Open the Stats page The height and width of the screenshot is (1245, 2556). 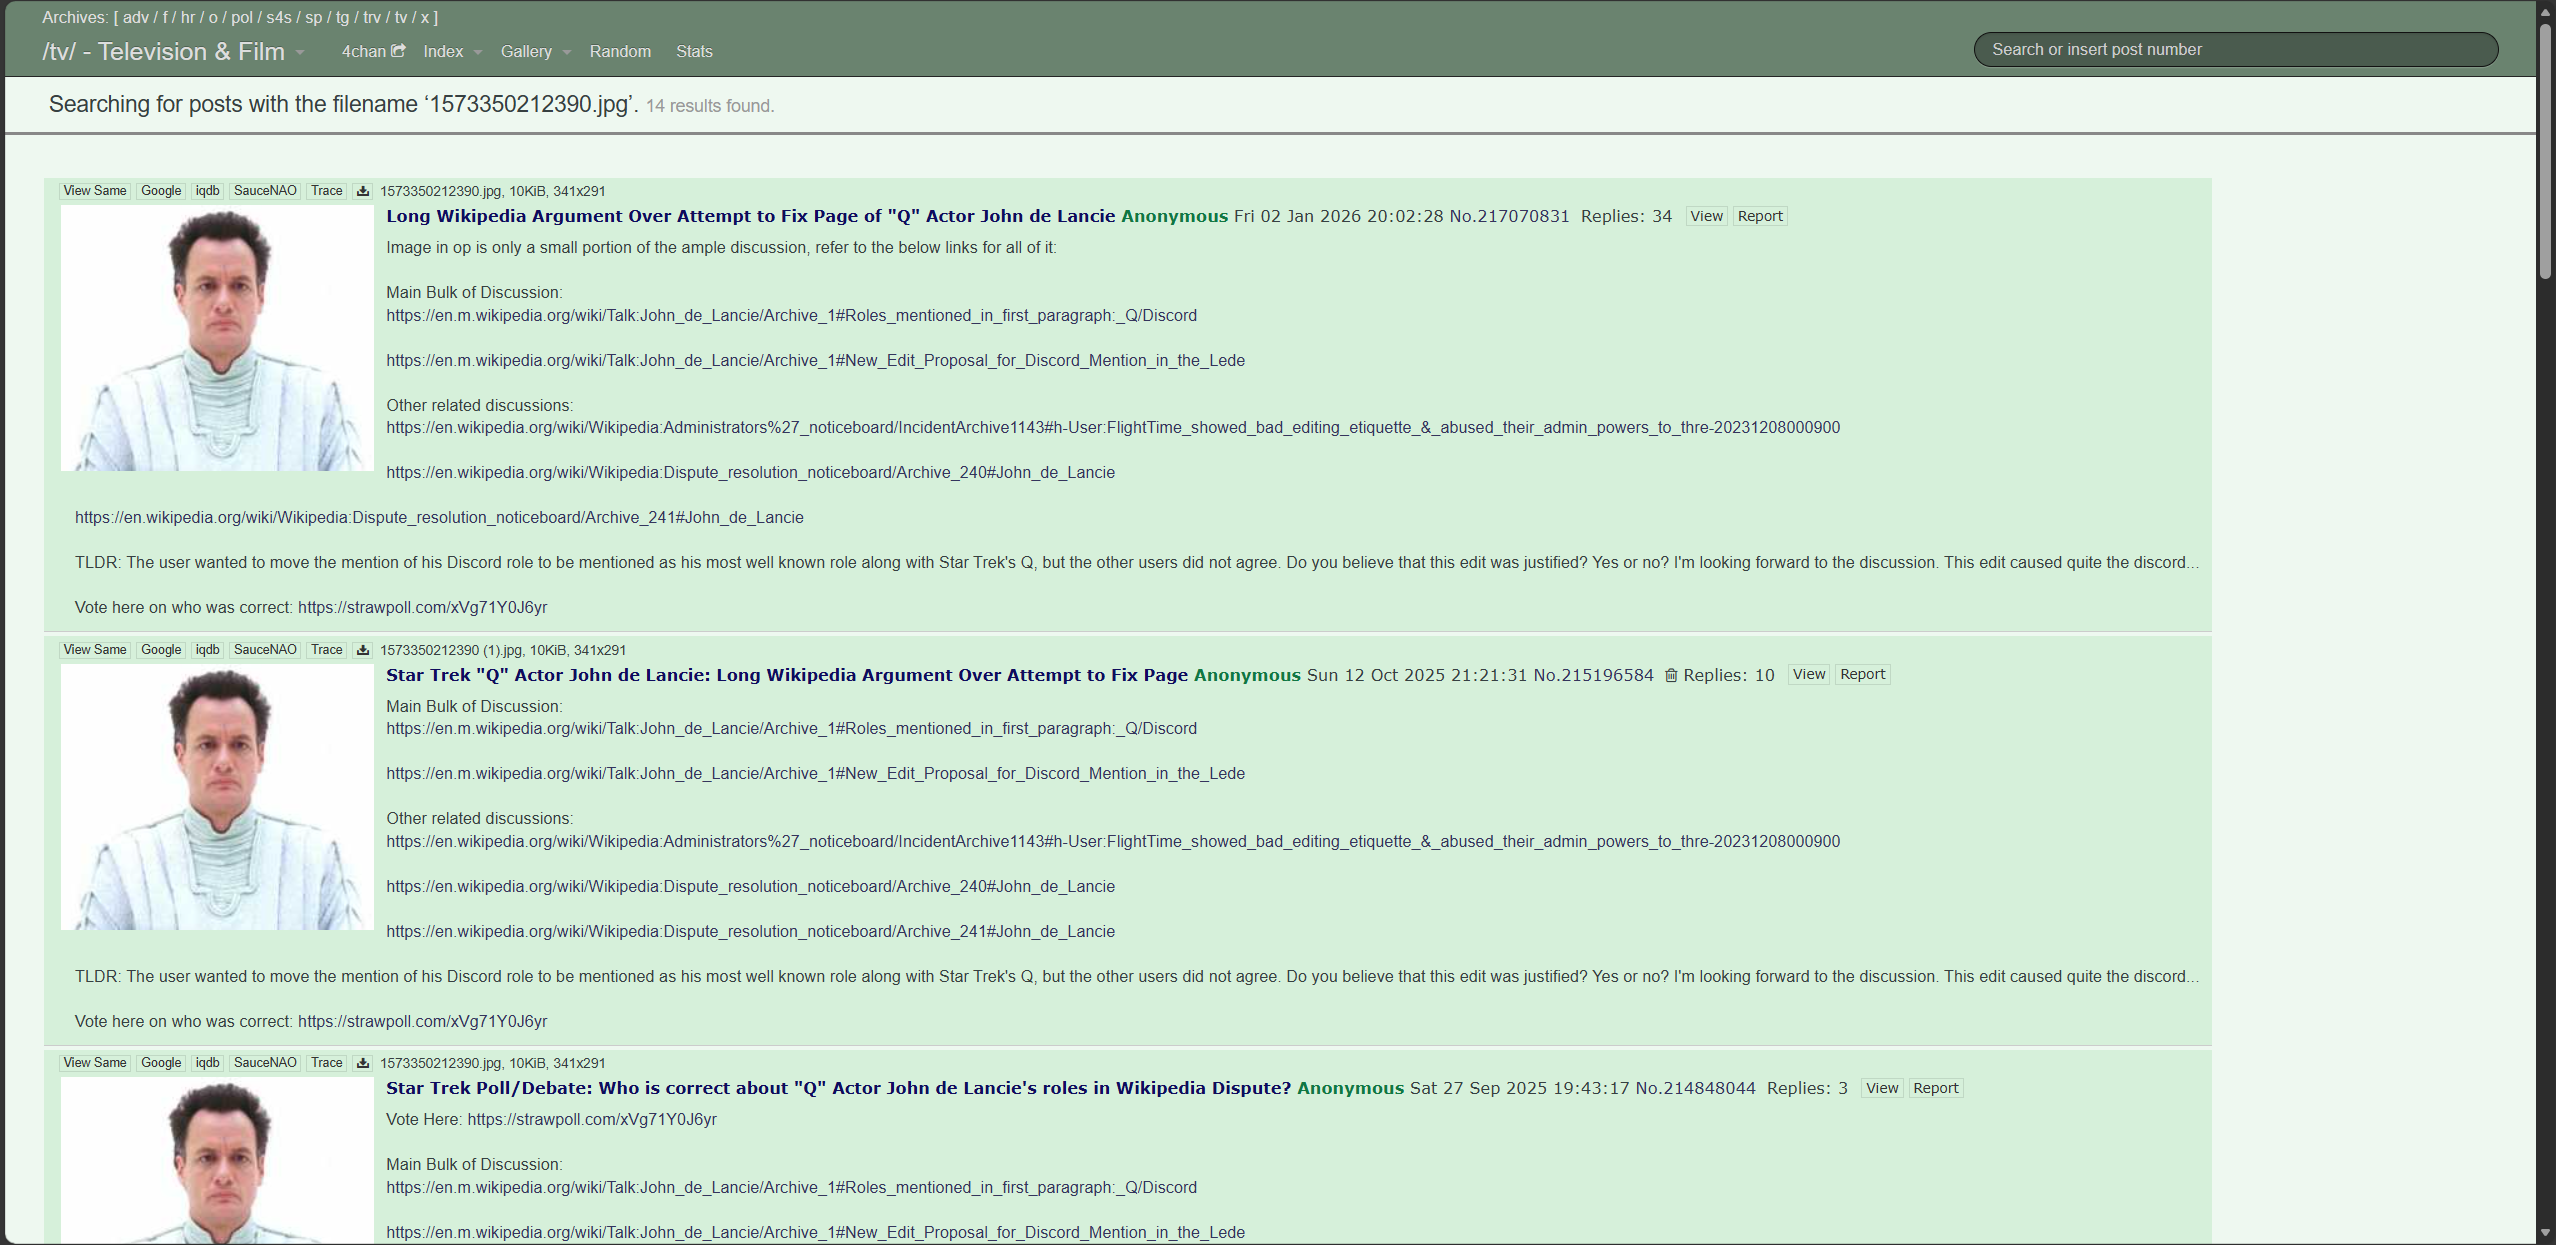pos(694,52)
